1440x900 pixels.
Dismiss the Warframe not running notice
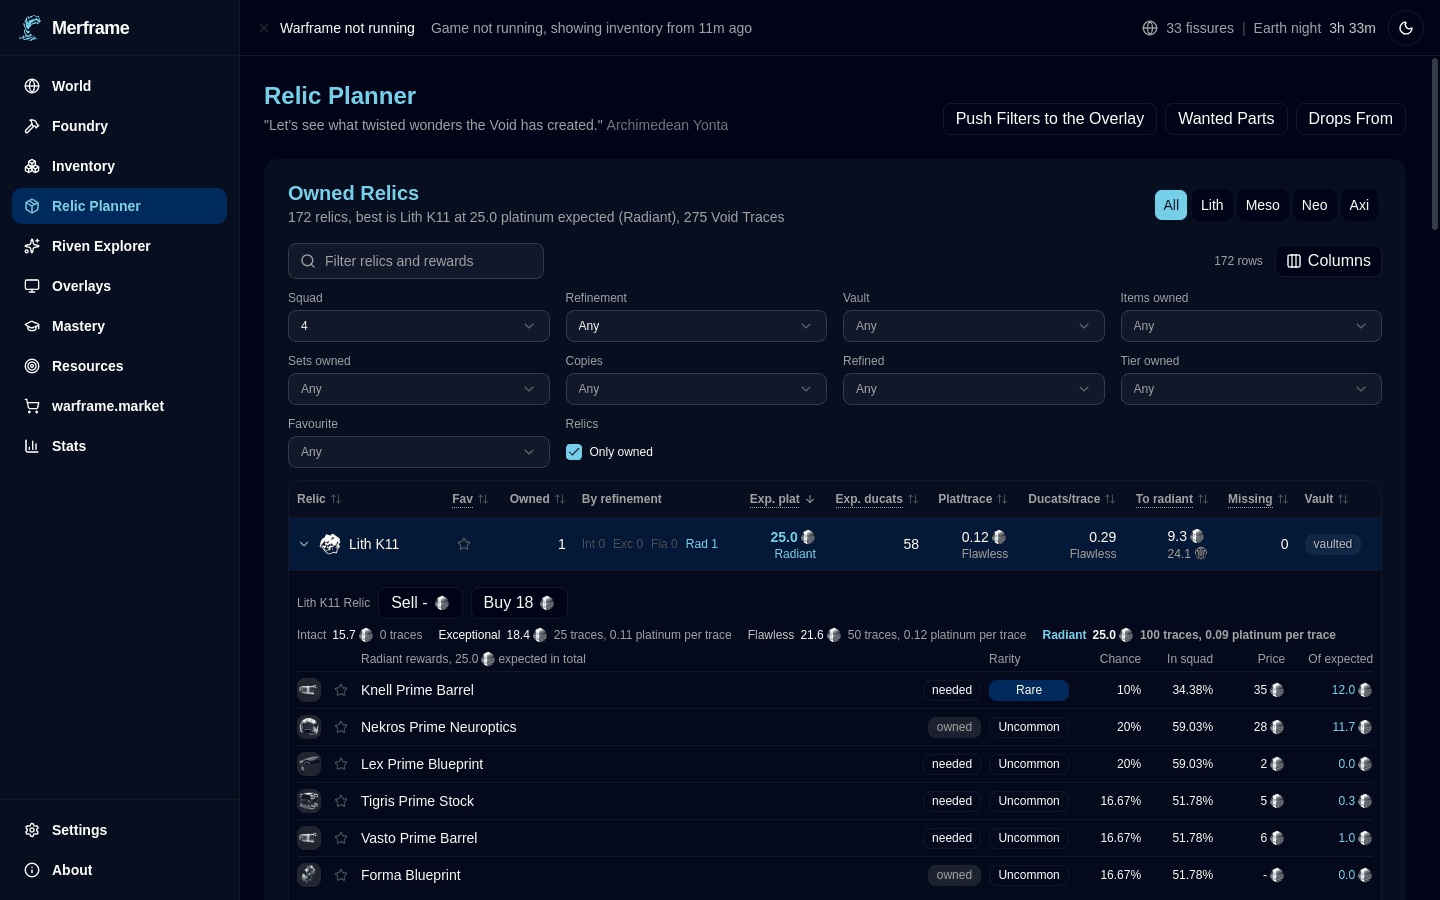click(x=264, y=28)
